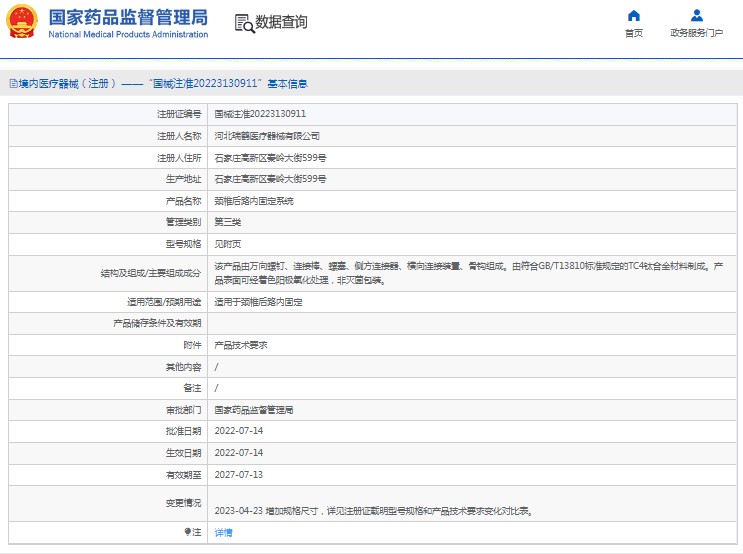The image size is (743, 554).
Task: Click the 产品技术要求 attachment cell
Action: (240, 345)
